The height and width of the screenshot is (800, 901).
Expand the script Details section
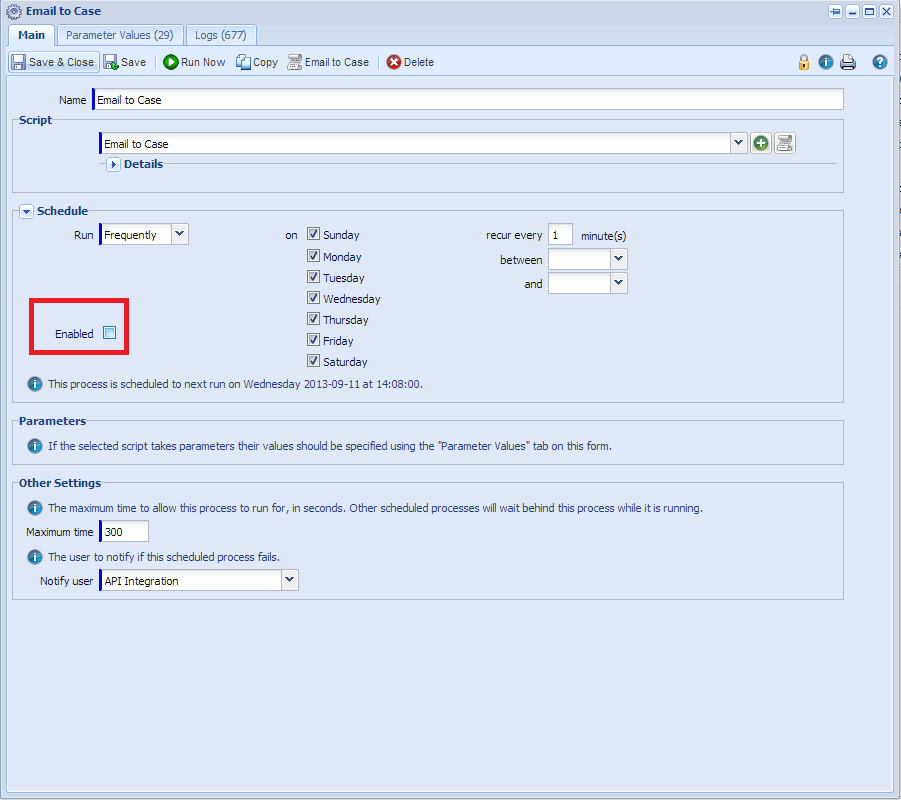tap(113, 164)
